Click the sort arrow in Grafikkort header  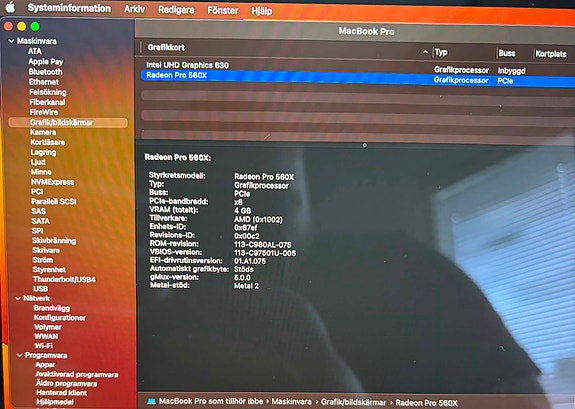click(x=425, y=52)
